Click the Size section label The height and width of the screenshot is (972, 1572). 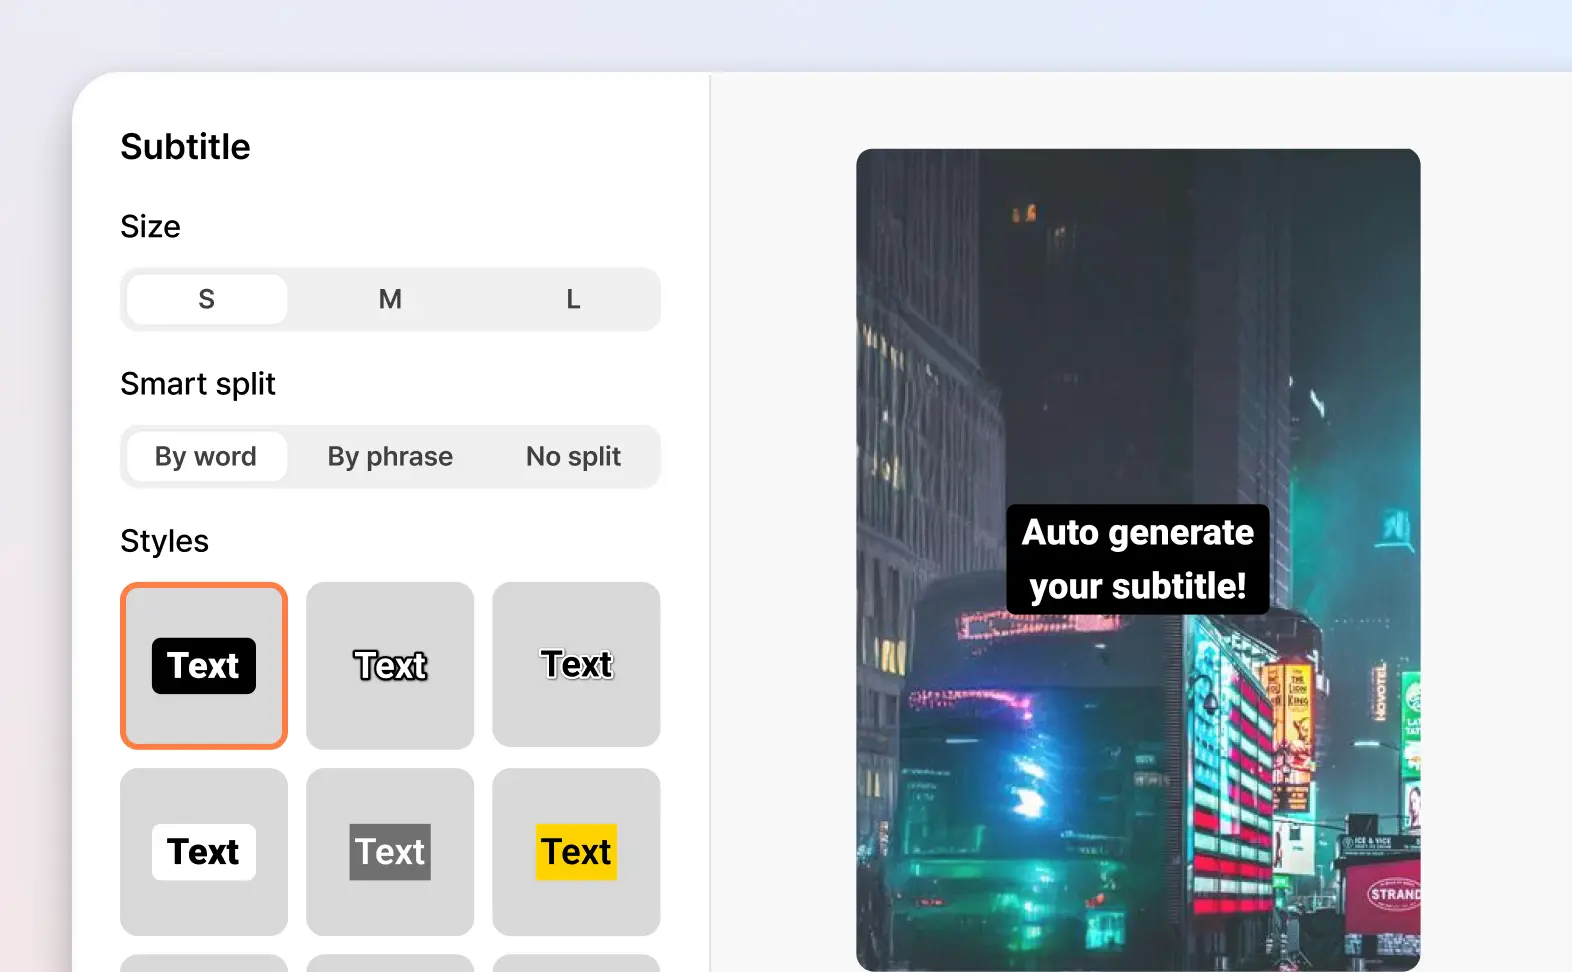(150, 227)
